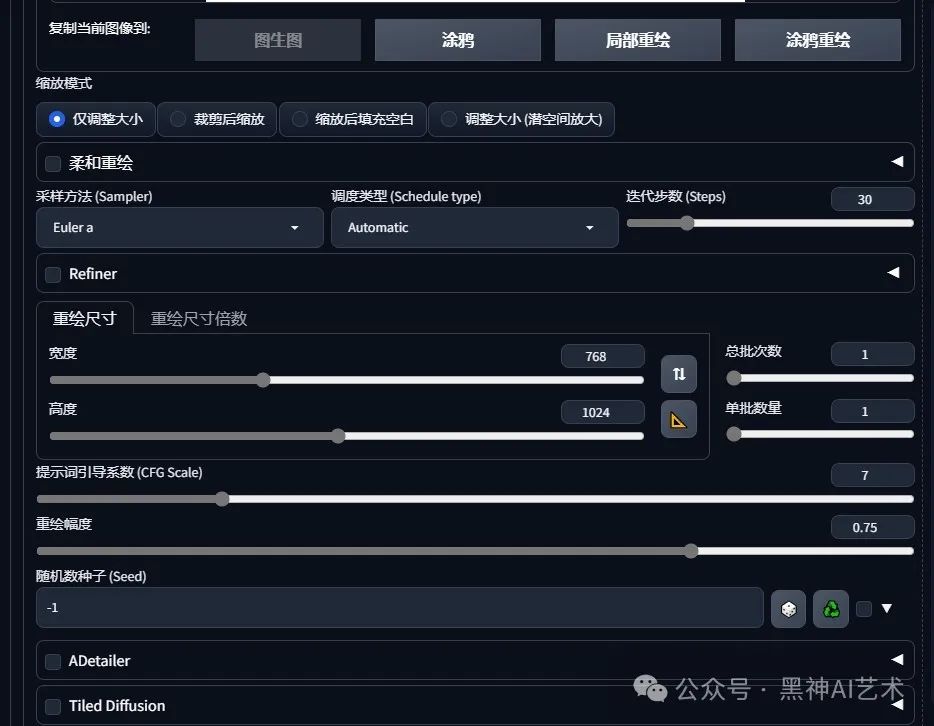
Task: Expand extra seed options with the down triangle
Action: coord(887,608)
